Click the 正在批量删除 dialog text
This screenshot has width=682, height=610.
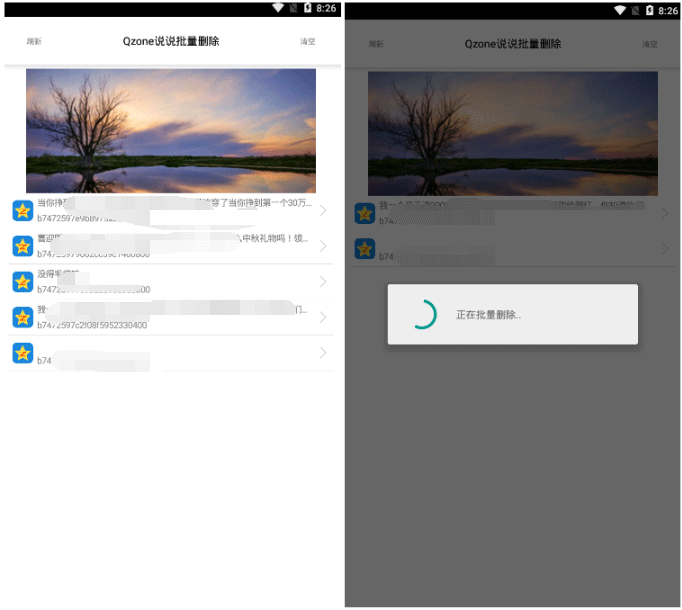tap(488, 314)
